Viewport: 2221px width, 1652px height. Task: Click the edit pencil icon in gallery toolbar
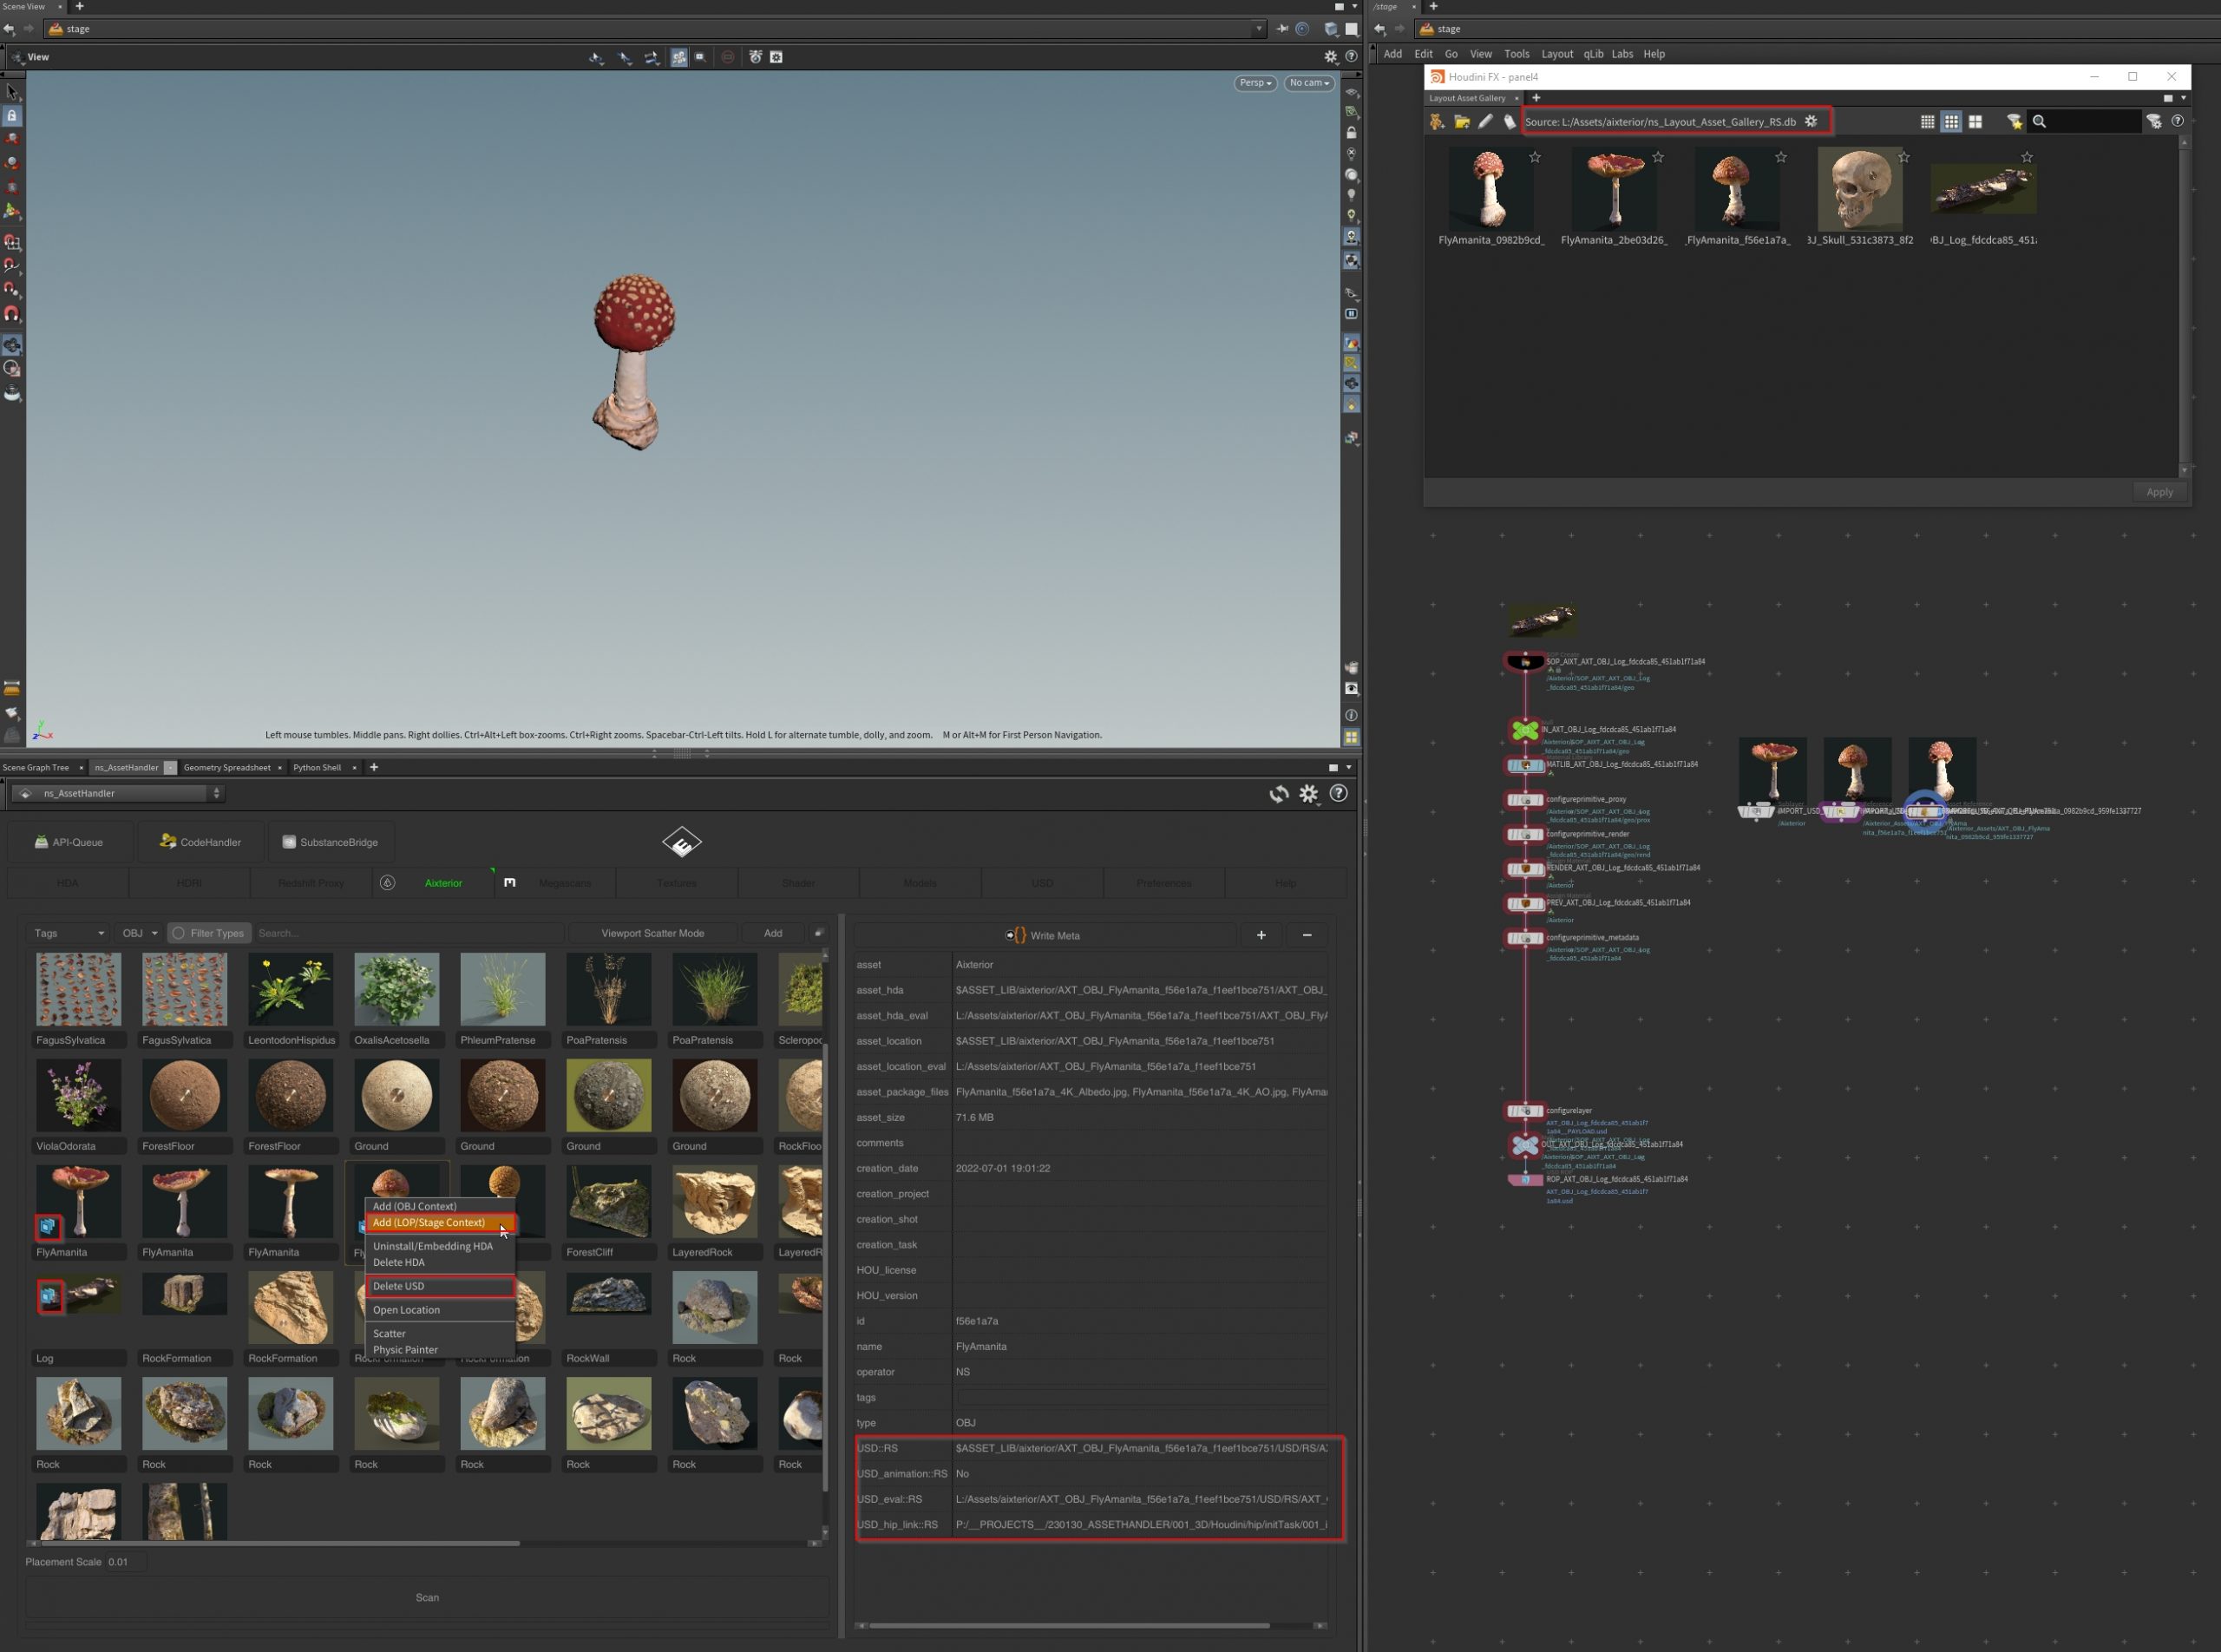1486,122
